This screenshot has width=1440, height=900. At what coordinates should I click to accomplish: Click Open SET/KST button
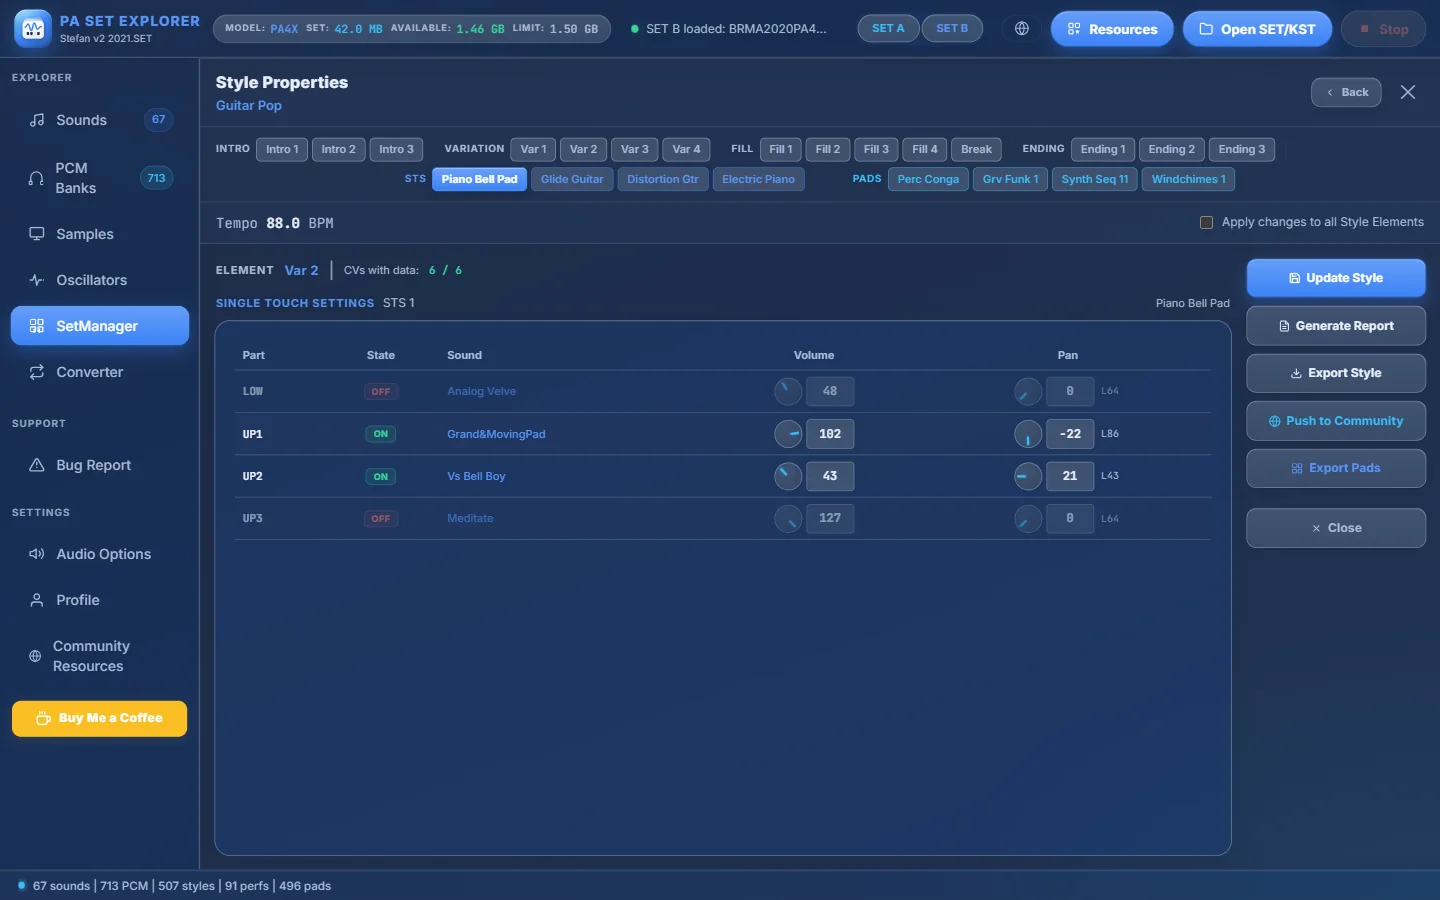click(x=1257, y=29)
